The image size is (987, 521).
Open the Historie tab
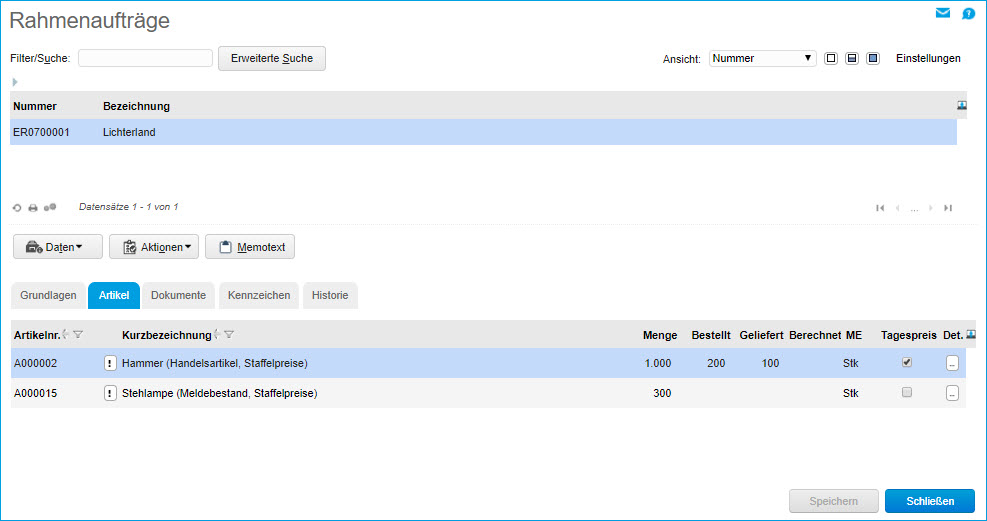(330, 295)
